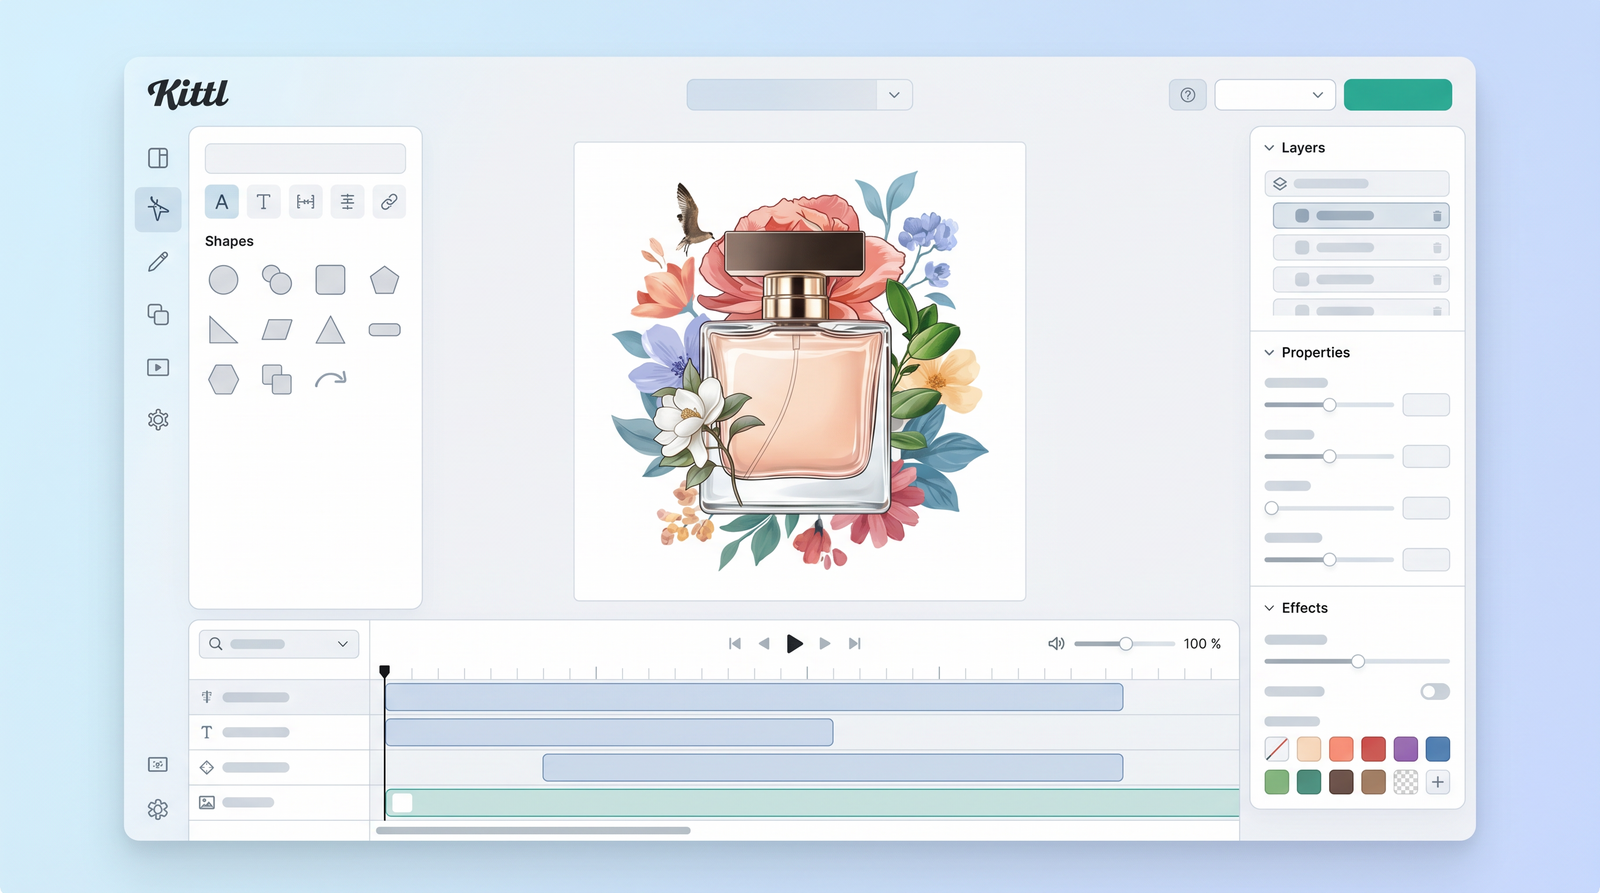This screenshot has height=893, width=1600.
Task: Insert the right triangle shape
Action: pyautogui.click(x=223, y=330)
